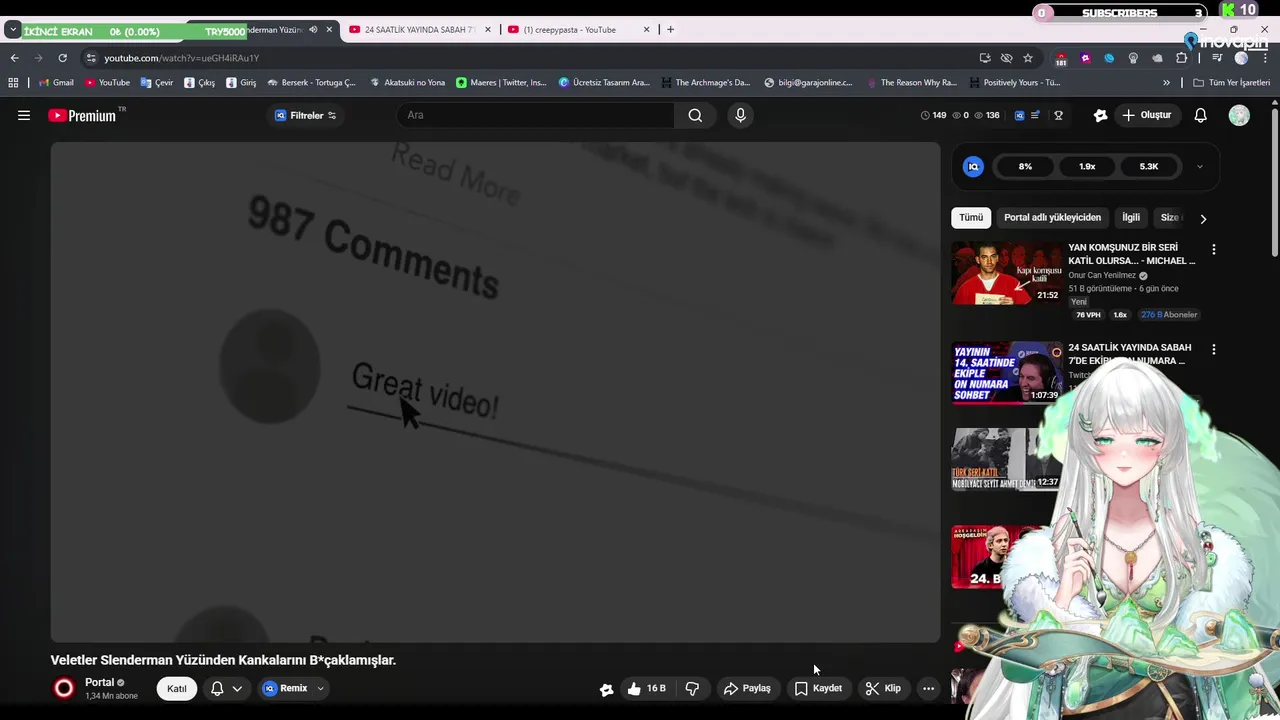Screen dimensions: 1280x720
Task: Click the browser address bar URL
Action: pyautogui.click(x=181, y=58)
